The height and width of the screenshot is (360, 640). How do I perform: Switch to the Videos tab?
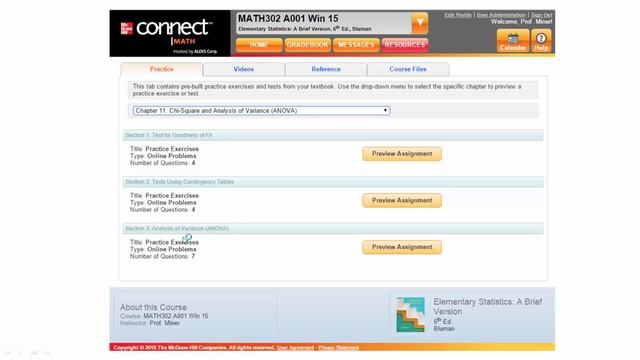244,69
